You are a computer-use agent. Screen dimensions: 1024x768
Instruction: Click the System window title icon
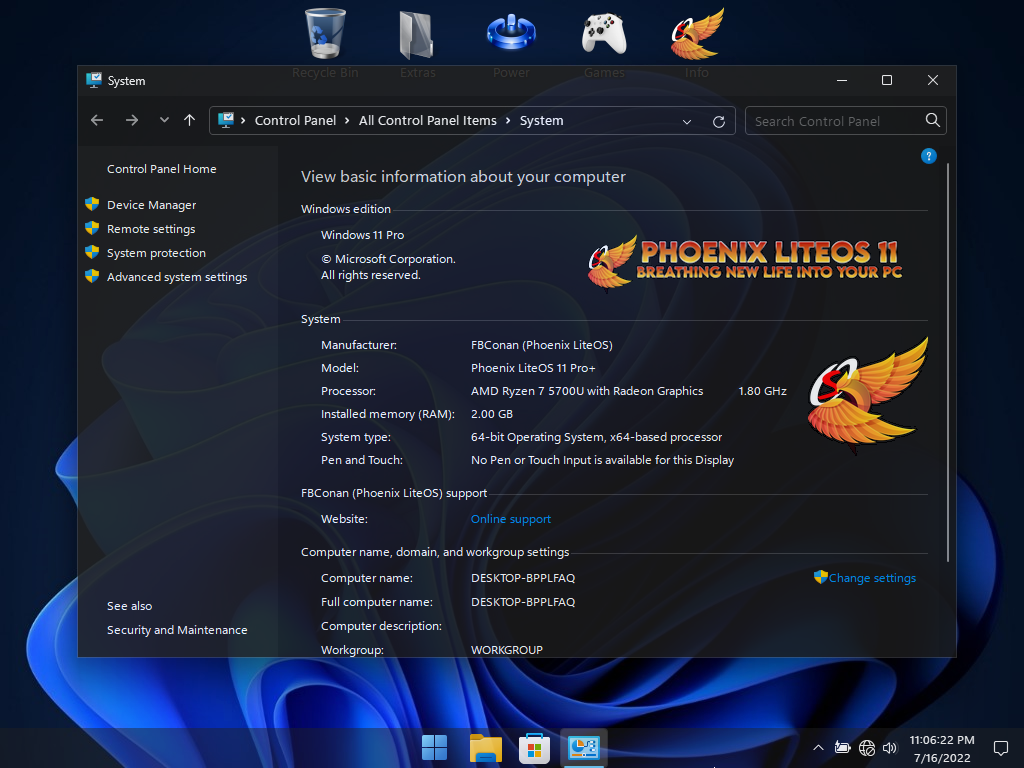click(x=94, y=80)
